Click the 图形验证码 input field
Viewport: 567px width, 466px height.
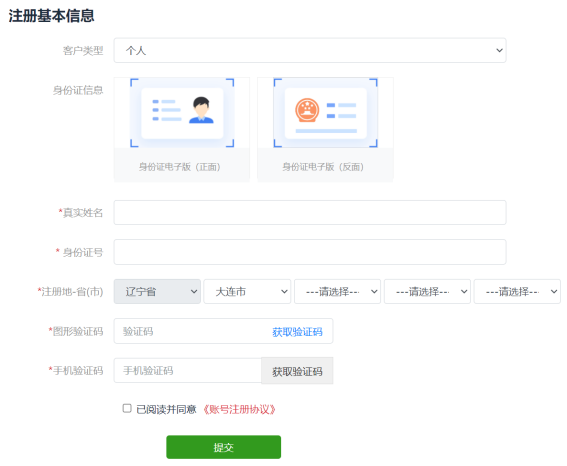tap(192, 331)
